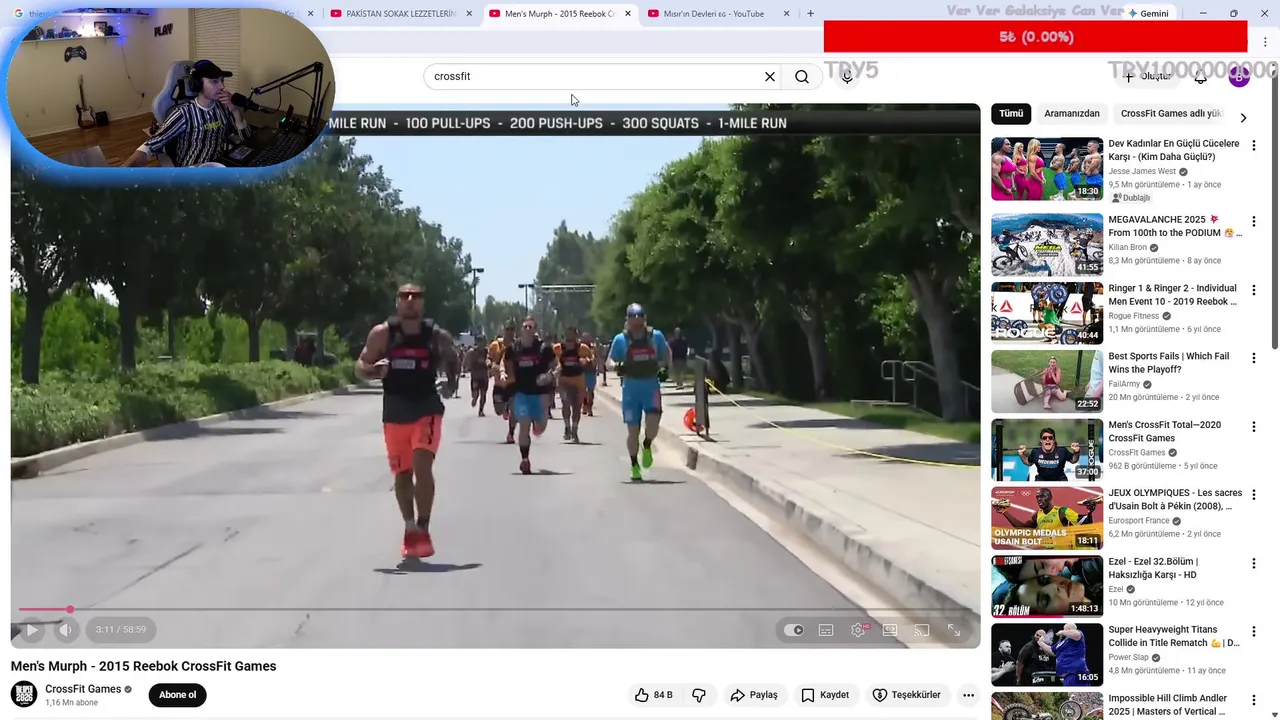The width and height of the screenshot is (1280, 720).
Task: Open Chrome three-dot menu
Action: pyautogui.click(x=1265, y=42)
